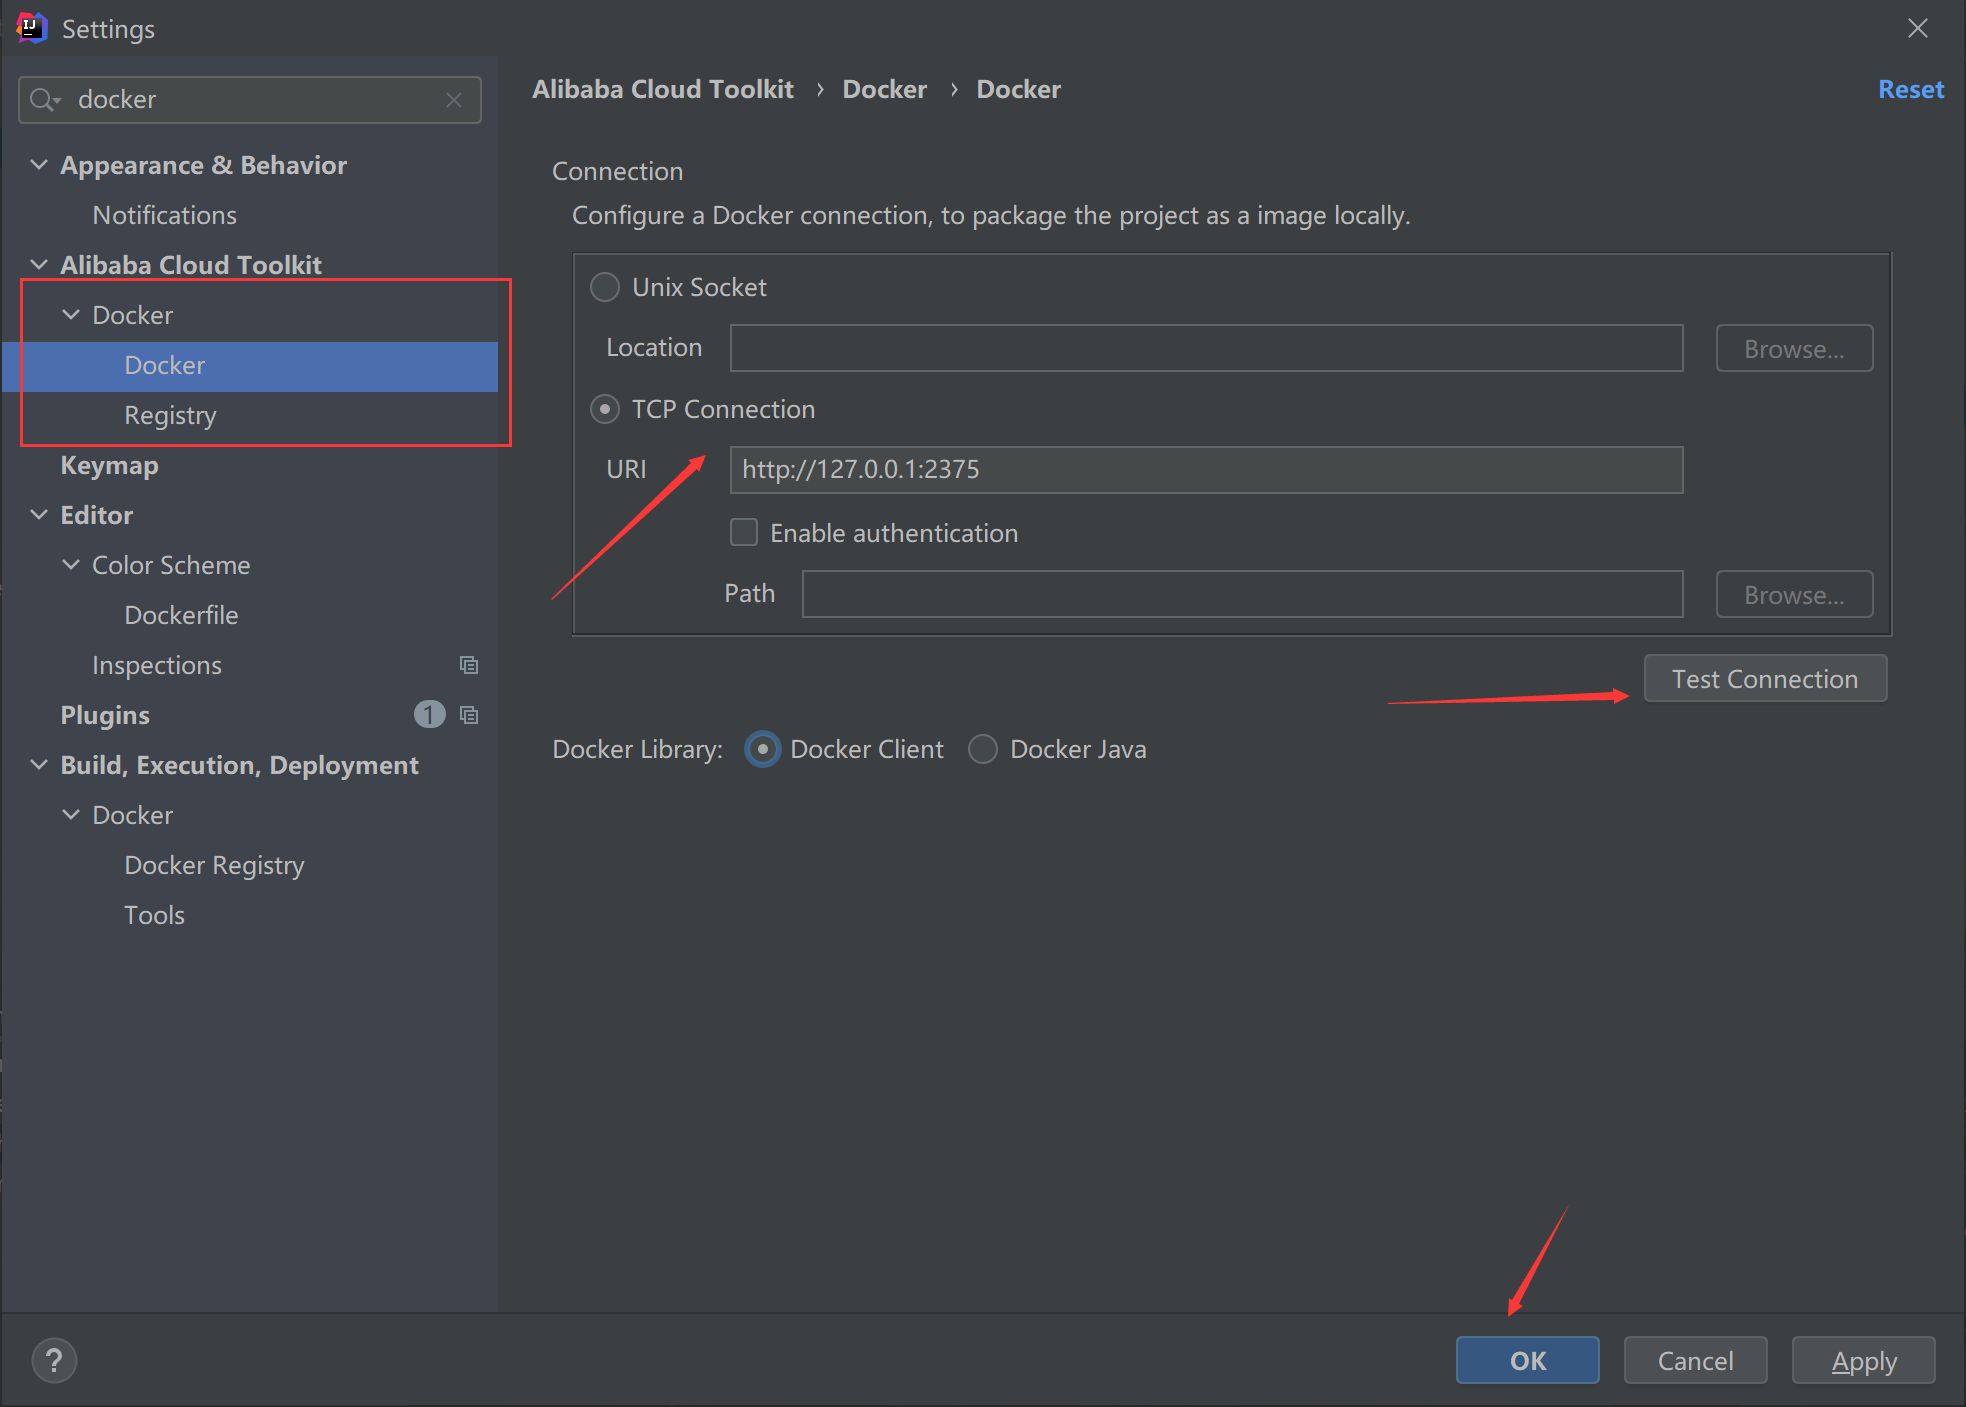1966x1407 pixels.
Task: Select Docker Java library option
Action: point(983,749)
